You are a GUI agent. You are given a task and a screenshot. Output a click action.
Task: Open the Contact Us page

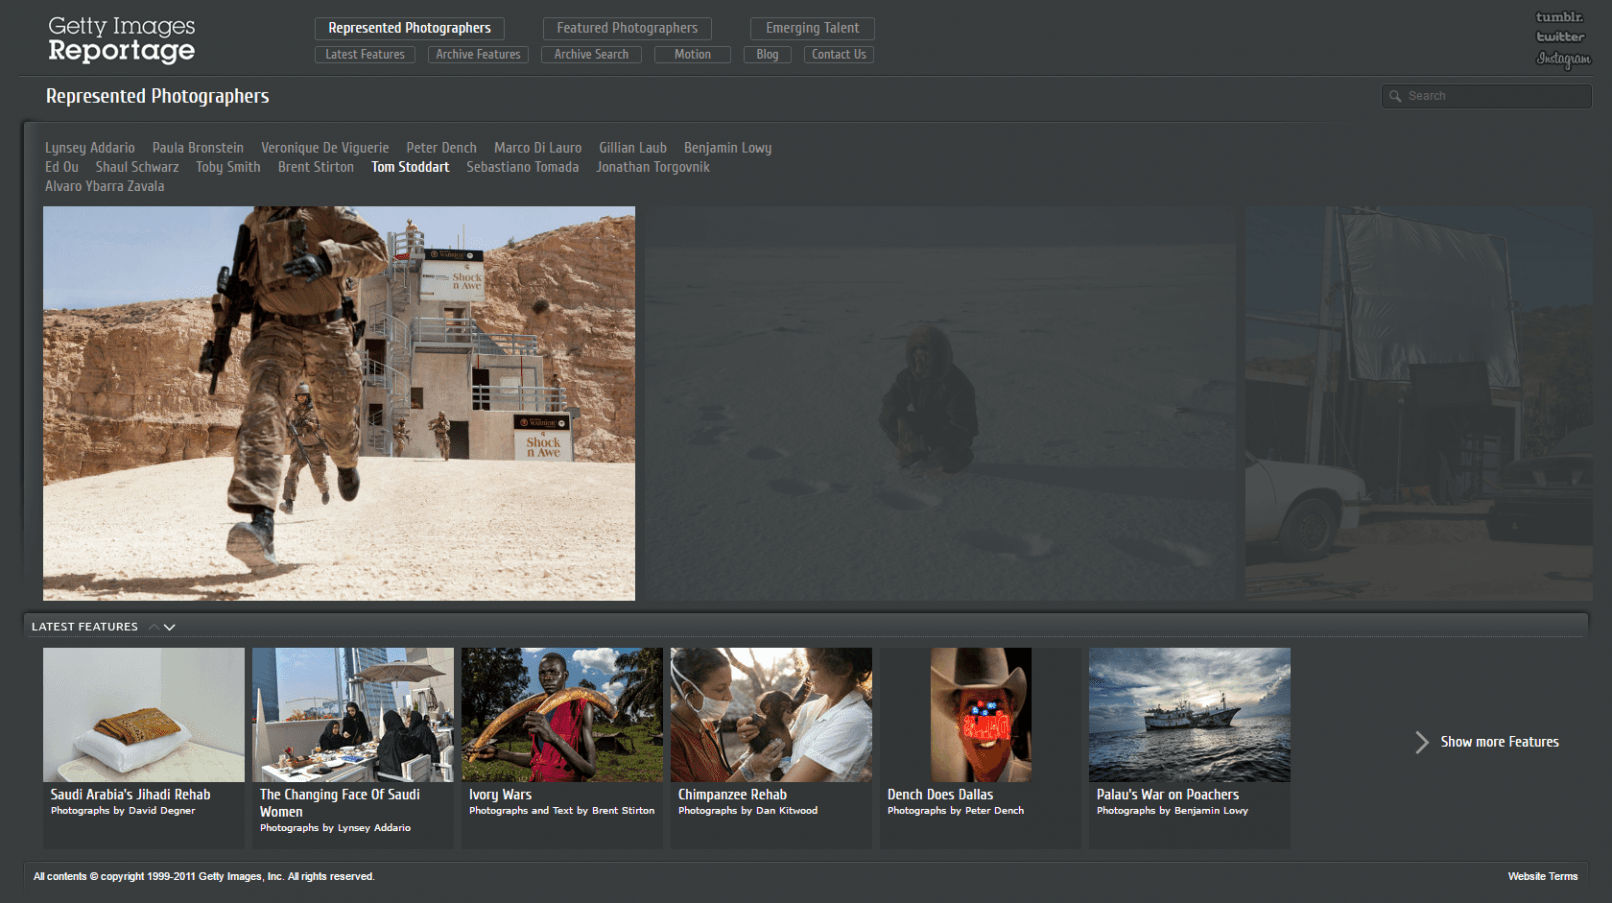(838, 54)
